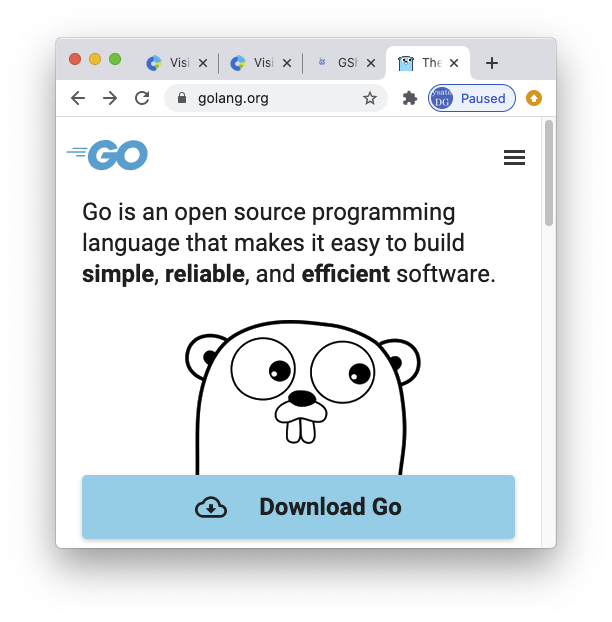
Task: Click the Download Go button
Action: (x=298, y=507)
